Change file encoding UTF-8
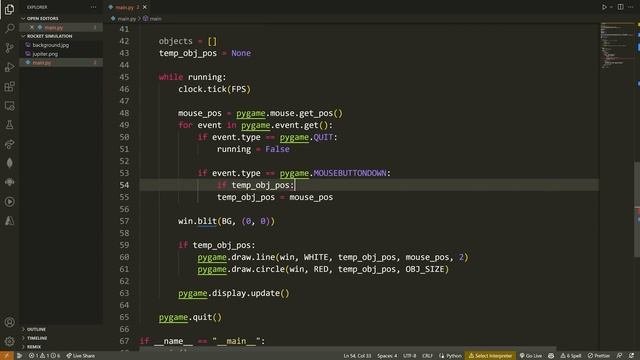The height and width of the screenshot is (360, 640). point(409,356)
